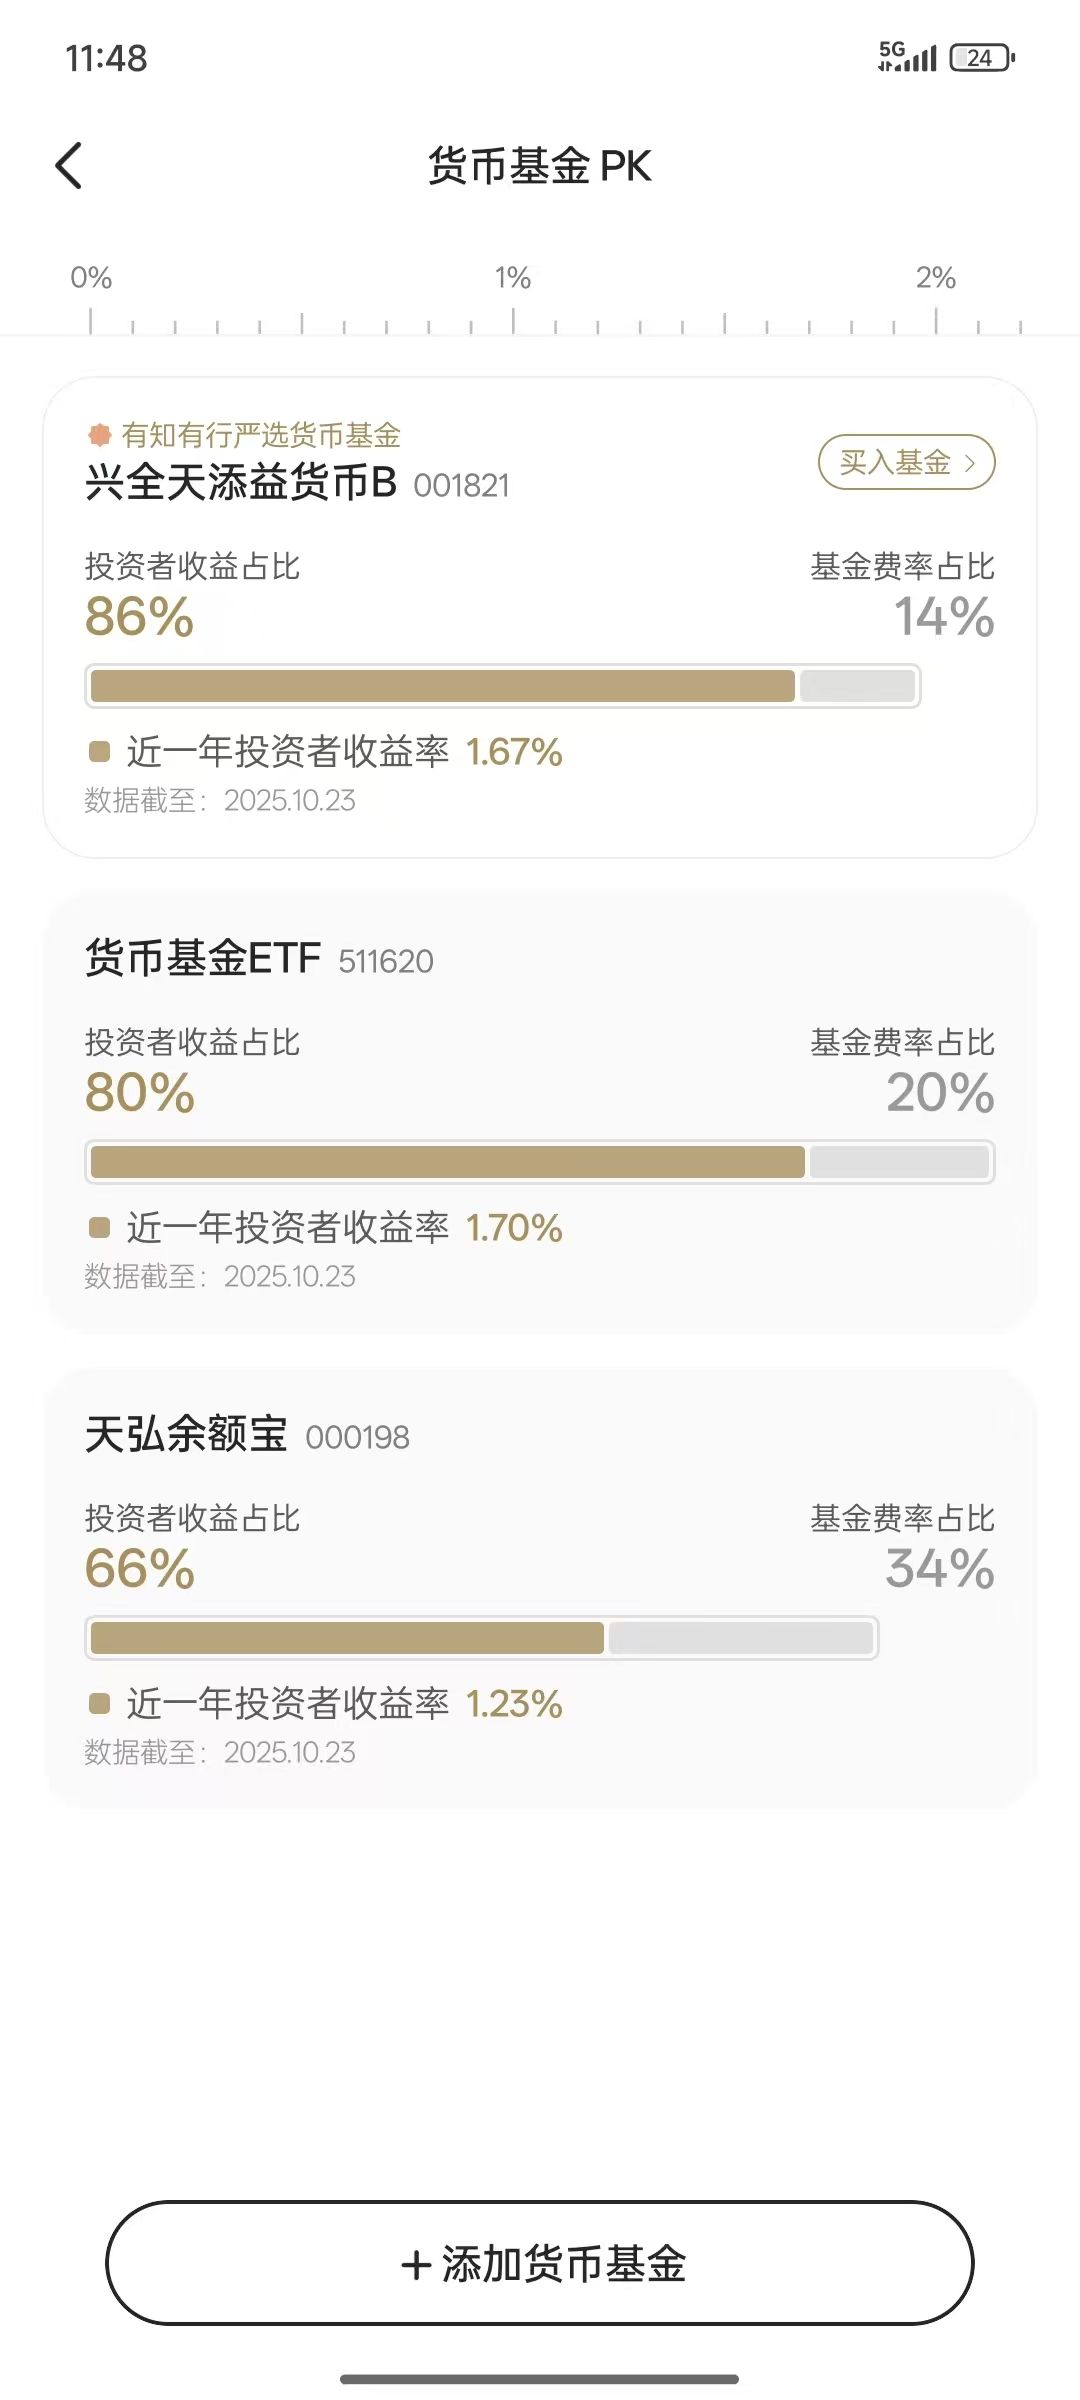Click the tan legend square beside 1.67% return
This screenshot has height=2400, width=1080.
[x=99, y=751]
